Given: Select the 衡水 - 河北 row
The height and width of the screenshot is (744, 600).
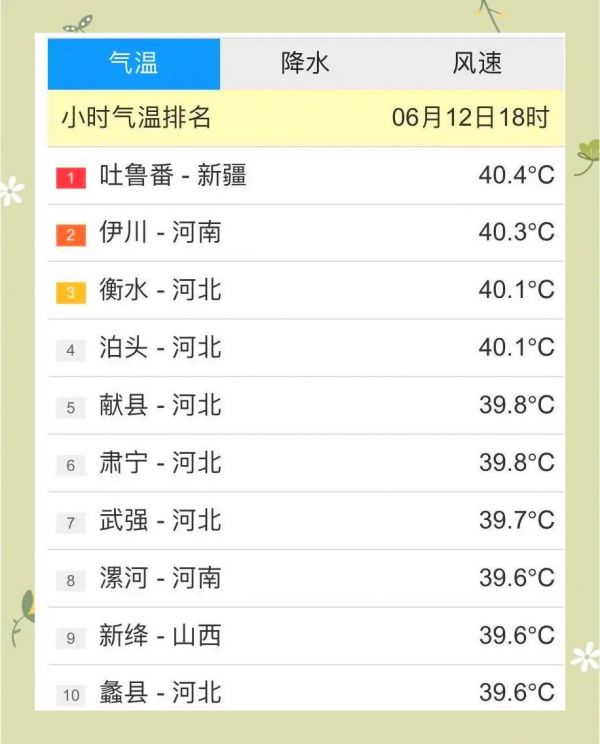Looking at the screenshot, I should (x=306, y=290).
